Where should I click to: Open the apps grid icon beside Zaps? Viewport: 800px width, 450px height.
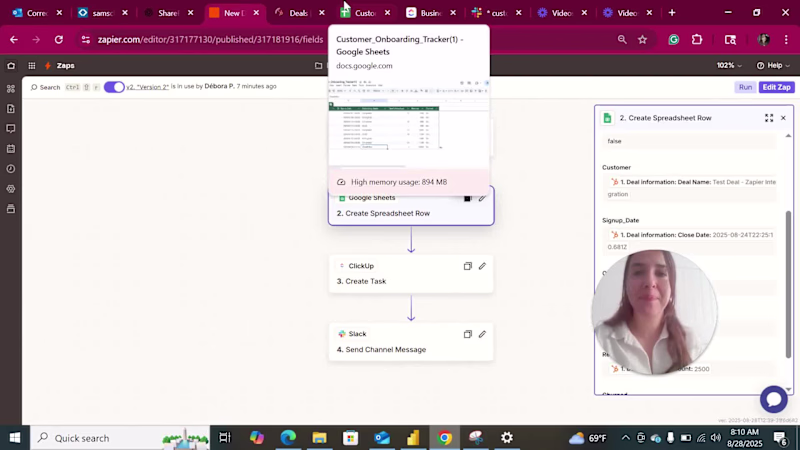point(32,66)
